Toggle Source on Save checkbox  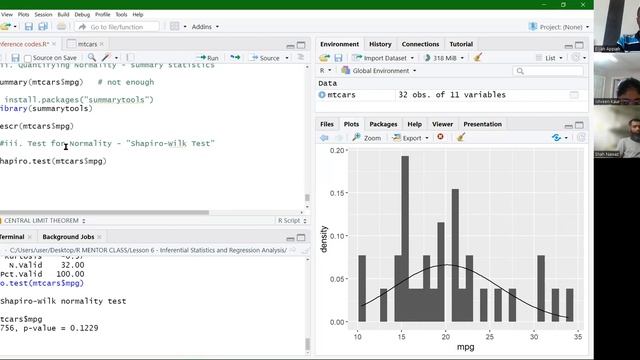click(28, 58)
